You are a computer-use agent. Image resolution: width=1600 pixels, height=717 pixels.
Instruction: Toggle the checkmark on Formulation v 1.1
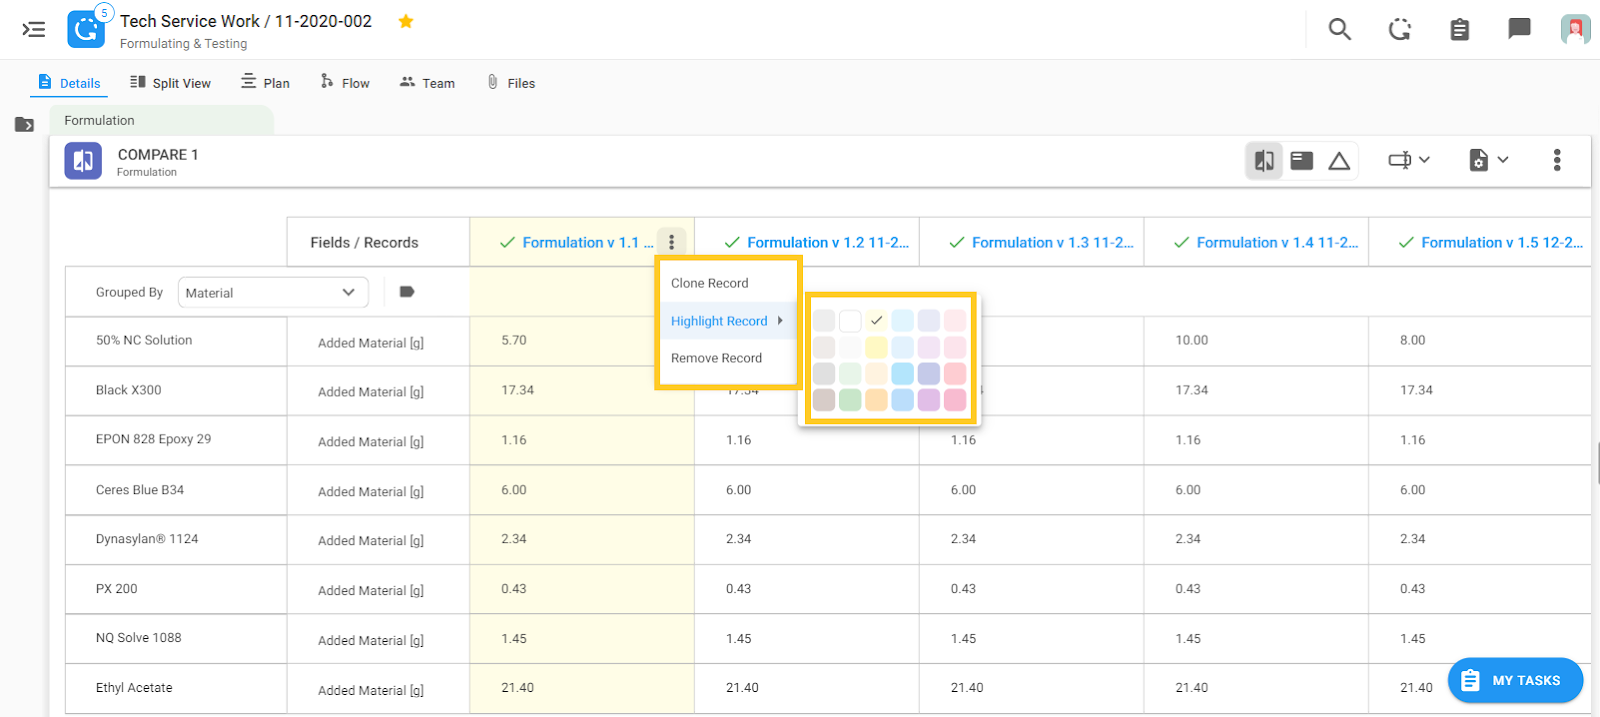(x=507, y=242)
